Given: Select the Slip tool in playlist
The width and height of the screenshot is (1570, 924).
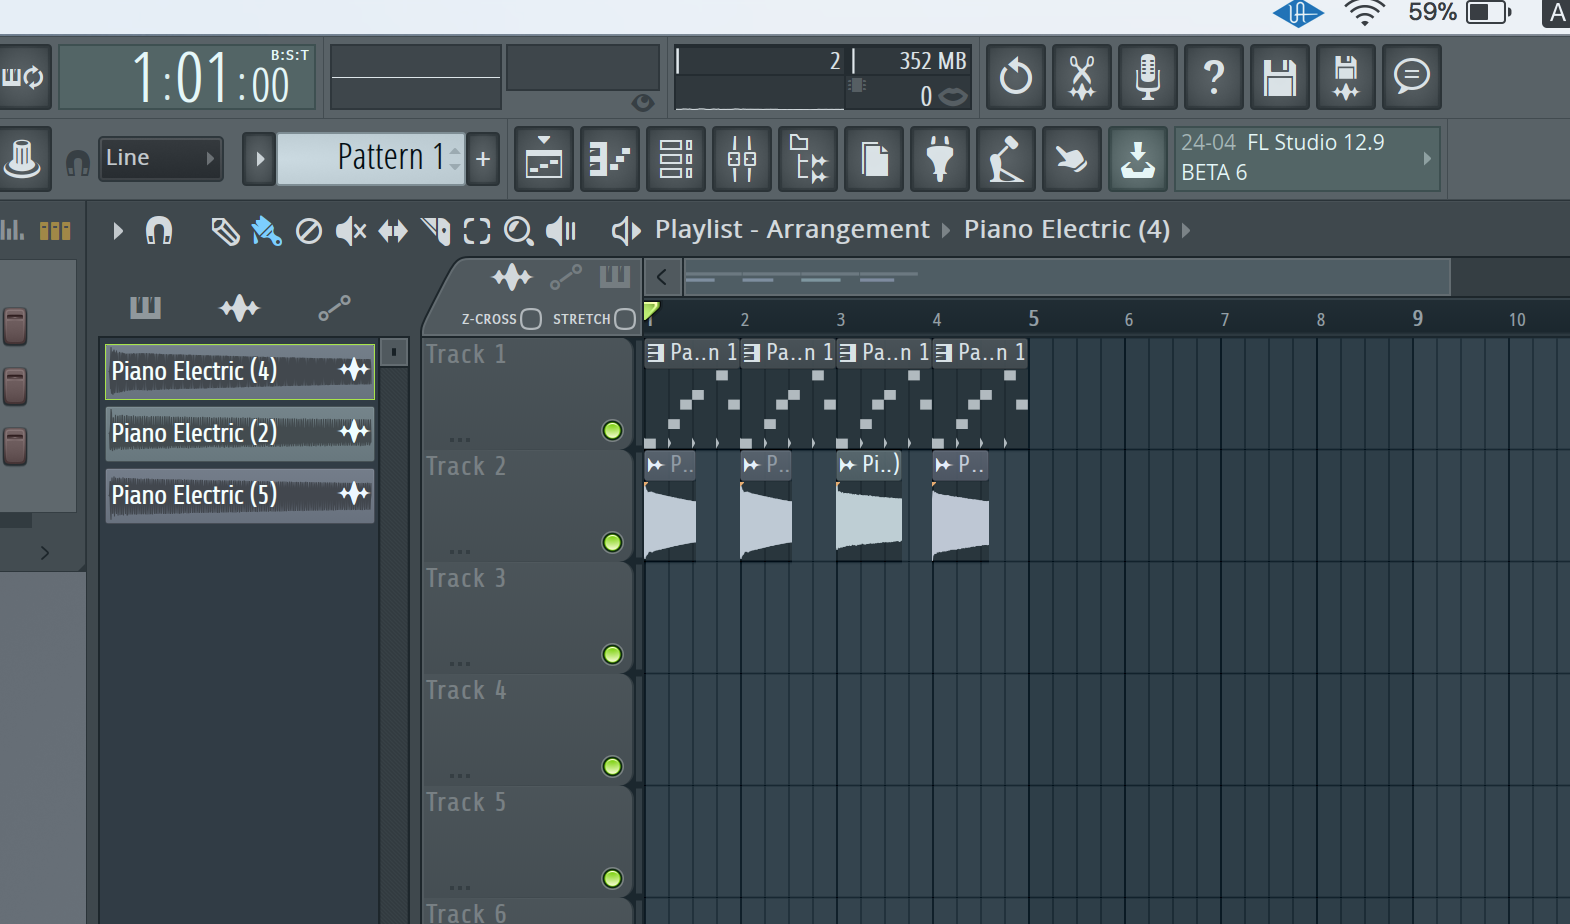Looking at the screenshot, I should pyautogui.click(x=393, y=231).
